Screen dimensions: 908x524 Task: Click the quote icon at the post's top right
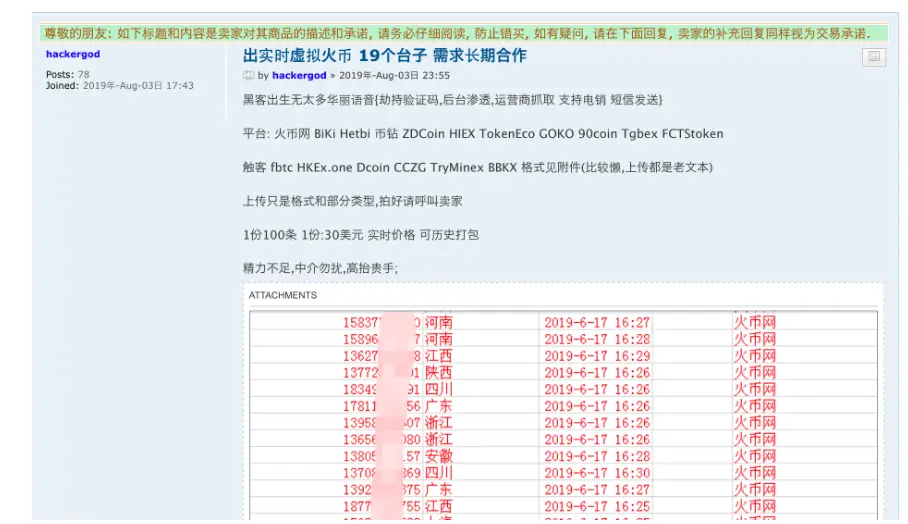[x=873, y=57]
